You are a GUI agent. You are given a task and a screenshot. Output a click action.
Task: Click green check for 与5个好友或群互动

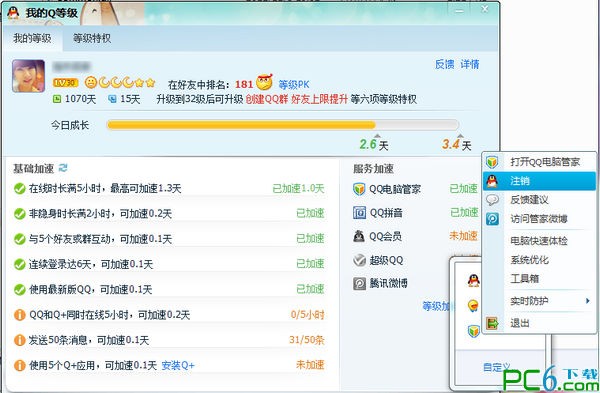[x=20, y=239]
